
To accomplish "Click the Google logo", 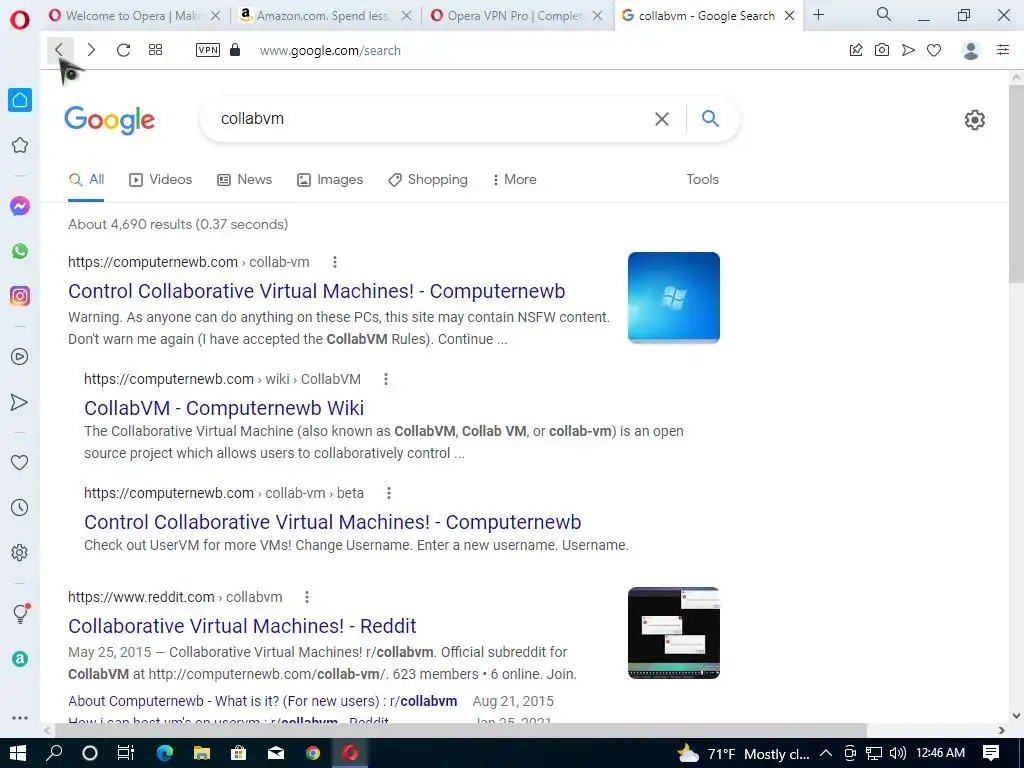I will point(109,120).
